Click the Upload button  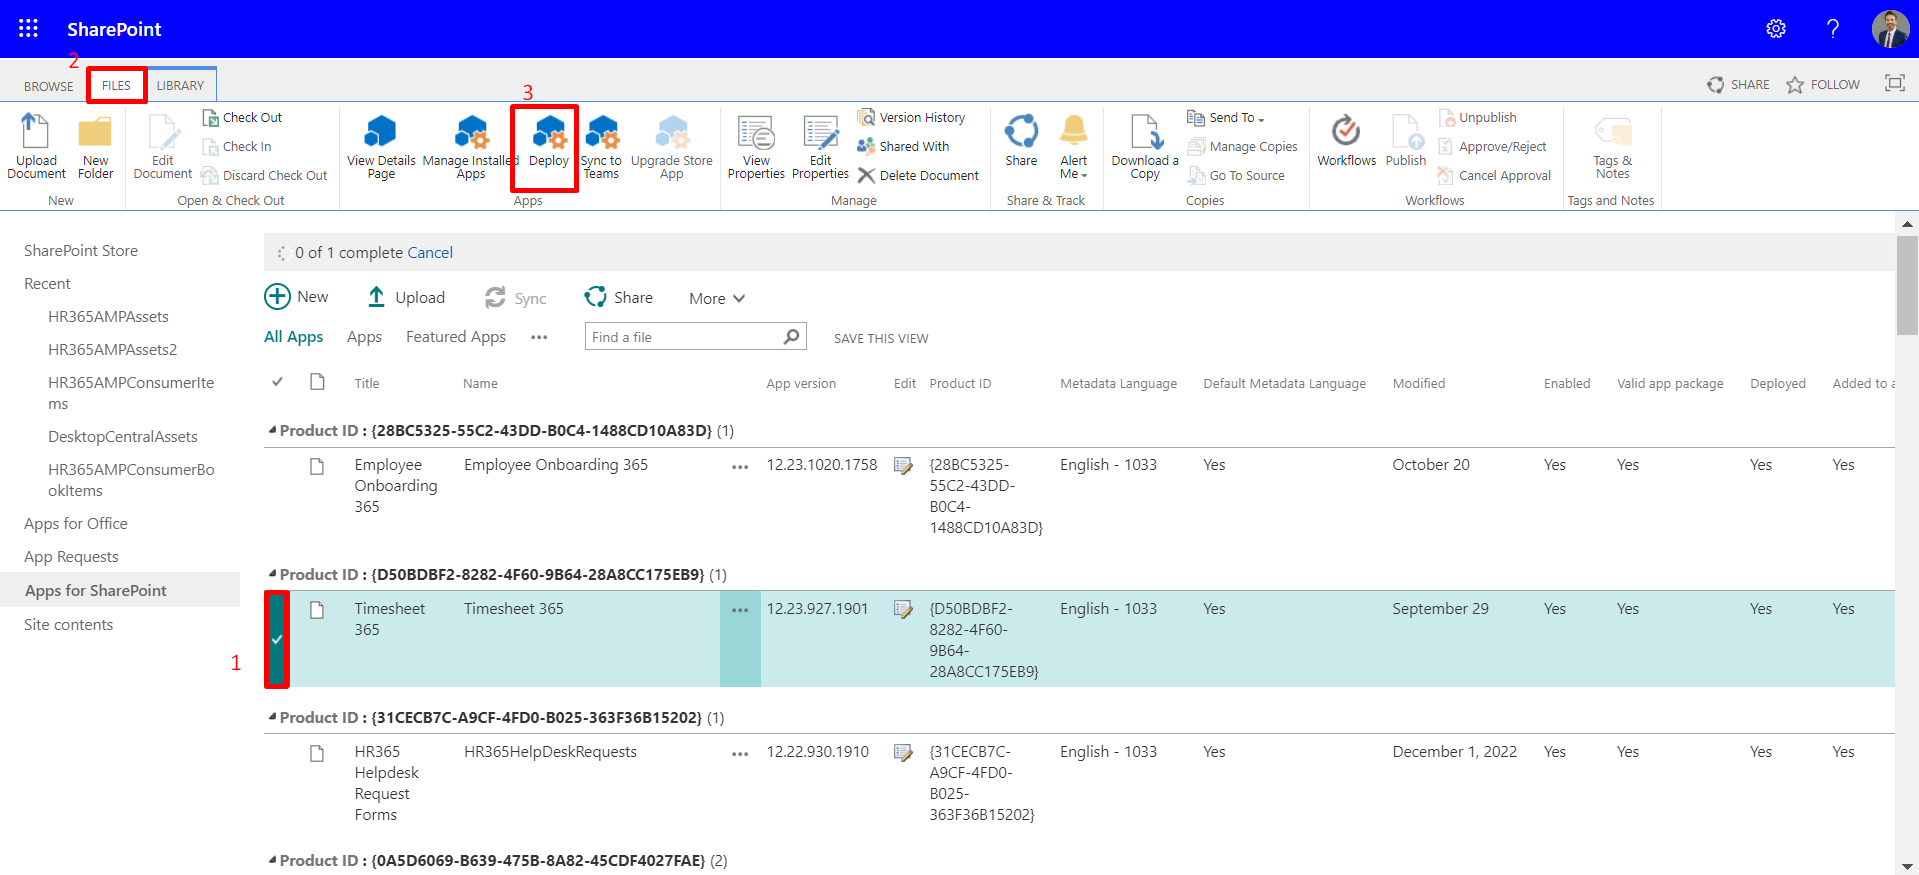406,297
